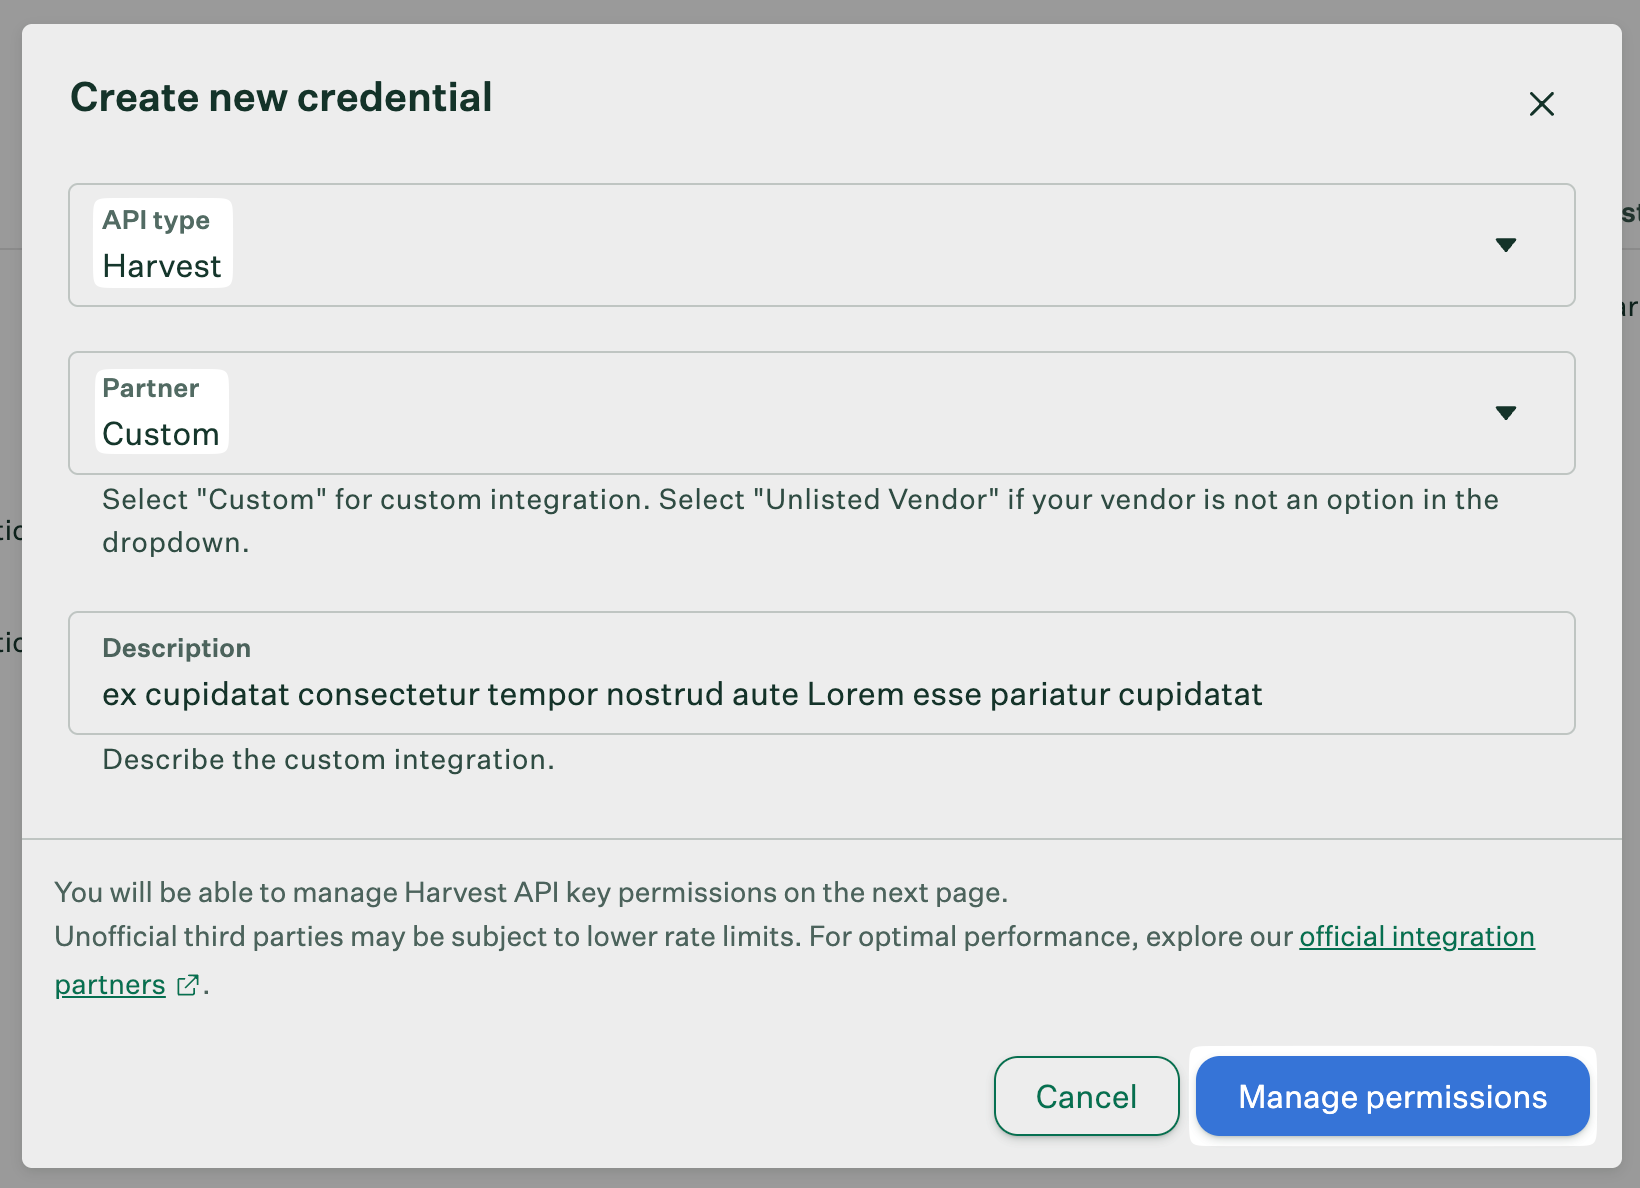Image resolution: width=1640 pixels, height=1188 pixels.
Task: Click the external link icon after partners
Action: tap(187, 985)
